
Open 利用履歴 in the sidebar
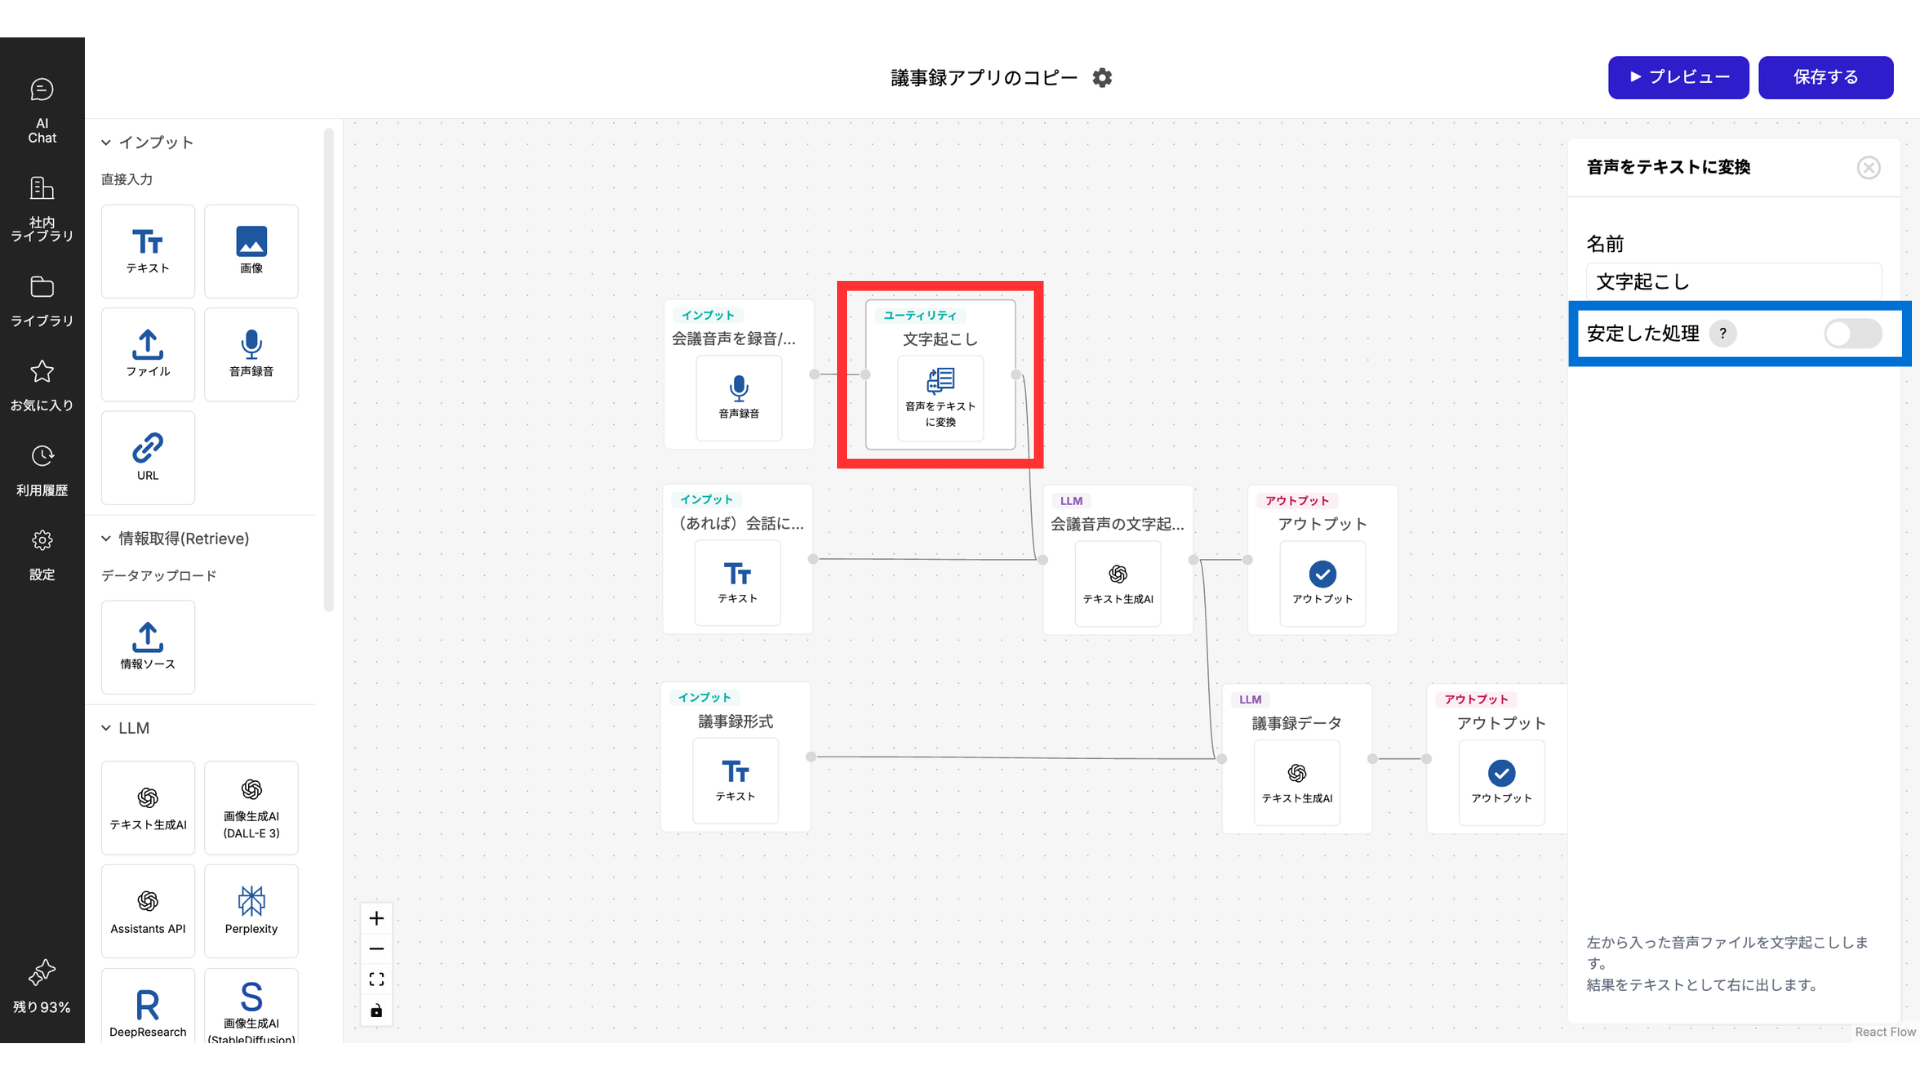[x=42, y=469]
